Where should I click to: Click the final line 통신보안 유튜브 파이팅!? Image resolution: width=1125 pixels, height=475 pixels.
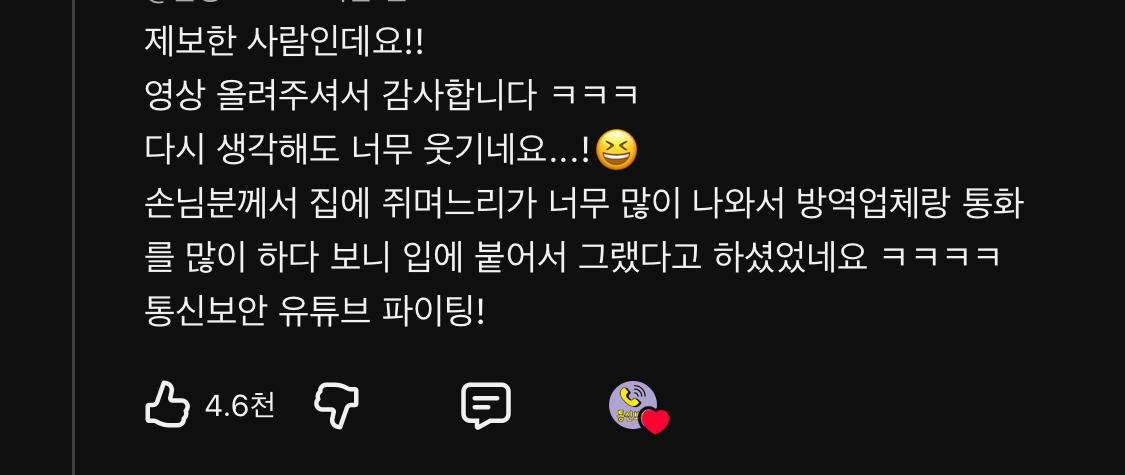coord(315,311)
